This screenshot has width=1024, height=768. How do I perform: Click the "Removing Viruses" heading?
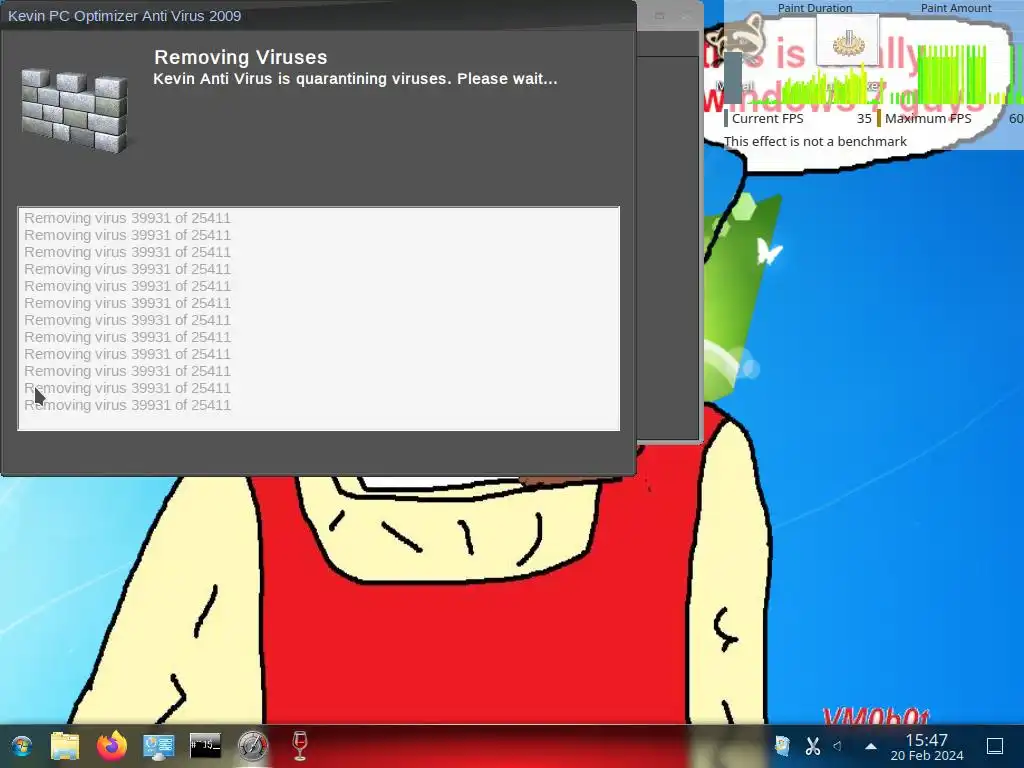coord(240,57)
